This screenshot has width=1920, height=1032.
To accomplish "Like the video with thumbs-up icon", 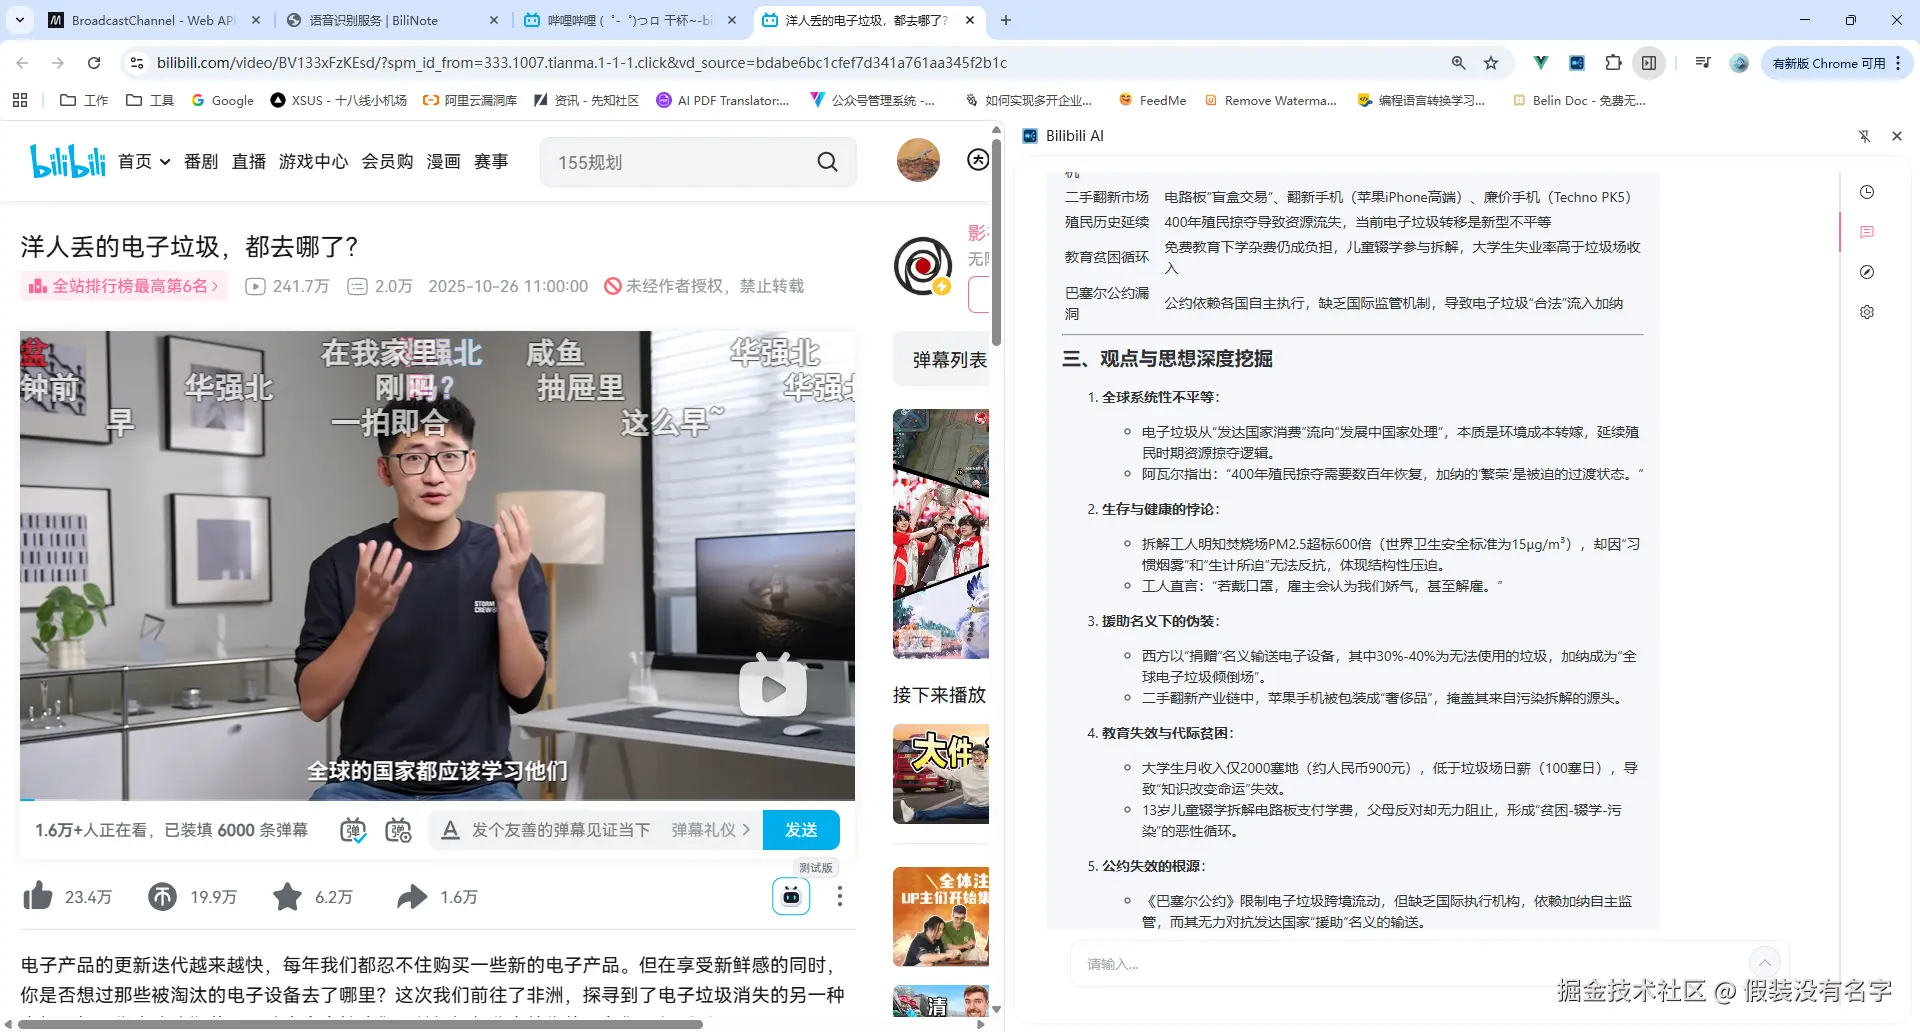I will point(37,896).
